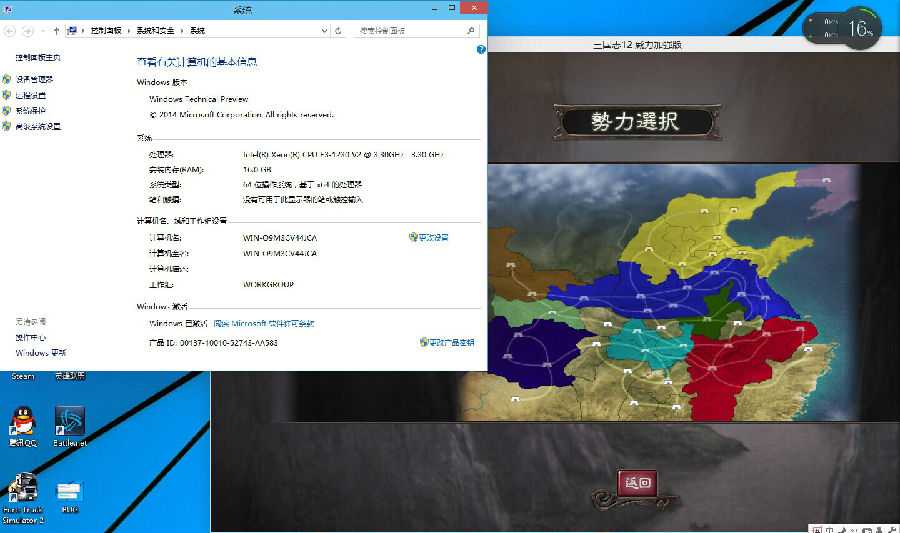Viewport: 900px width, 533px height.
Task: Click shield icon next to 远程设置
Action: 7,95
